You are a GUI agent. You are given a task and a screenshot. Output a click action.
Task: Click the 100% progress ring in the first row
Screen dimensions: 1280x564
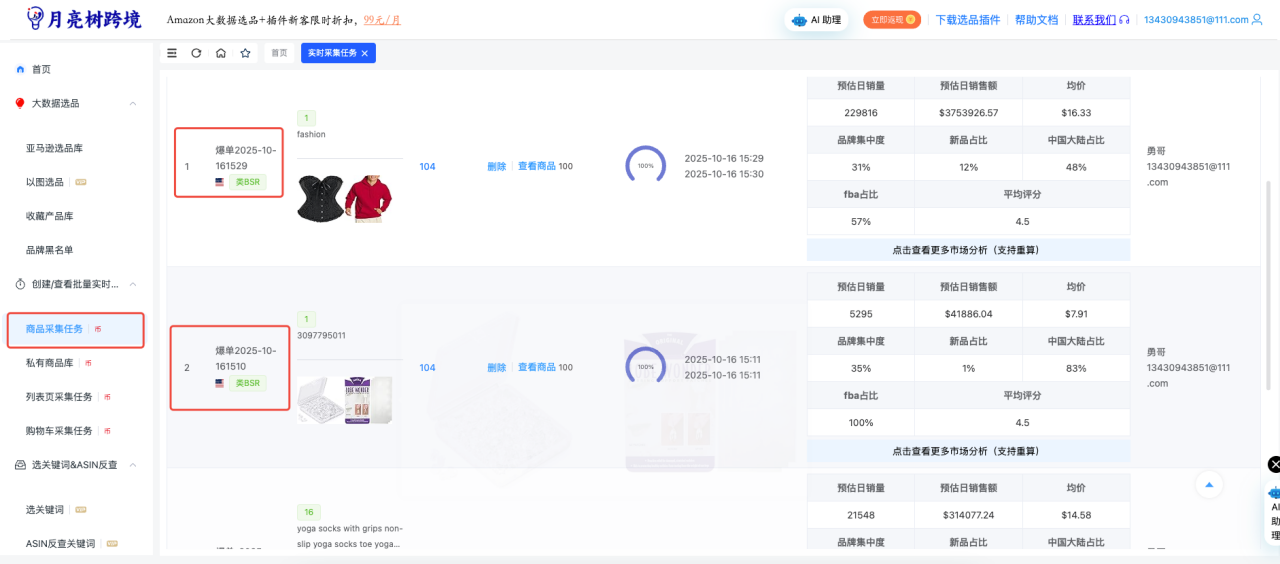645,165
